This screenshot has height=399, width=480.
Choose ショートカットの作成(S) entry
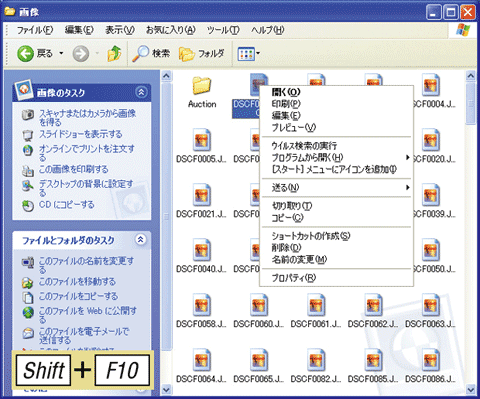coord(336,236)
